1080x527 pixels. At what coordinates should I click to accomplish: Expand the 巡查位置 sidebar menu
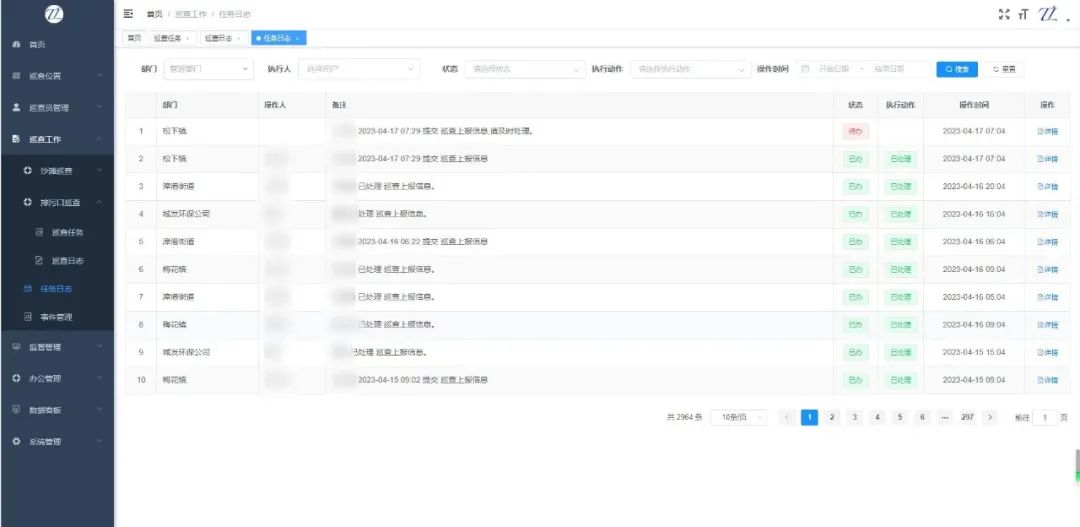(x=57, y=76)
